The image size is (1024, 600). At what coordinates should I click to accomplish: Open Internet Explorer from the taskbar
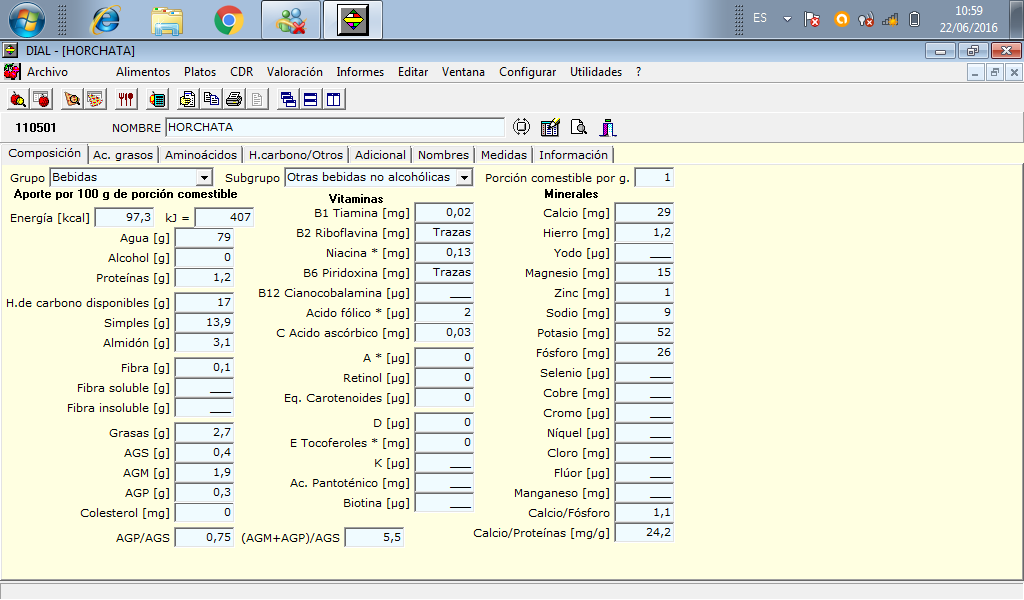pyautogui.click(x=106, y=20)
